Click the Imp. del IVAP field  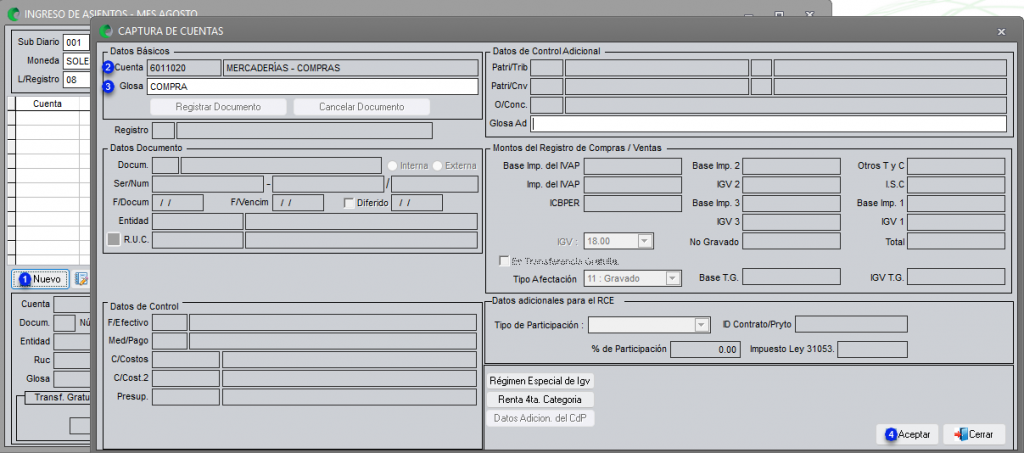point(633,185)
